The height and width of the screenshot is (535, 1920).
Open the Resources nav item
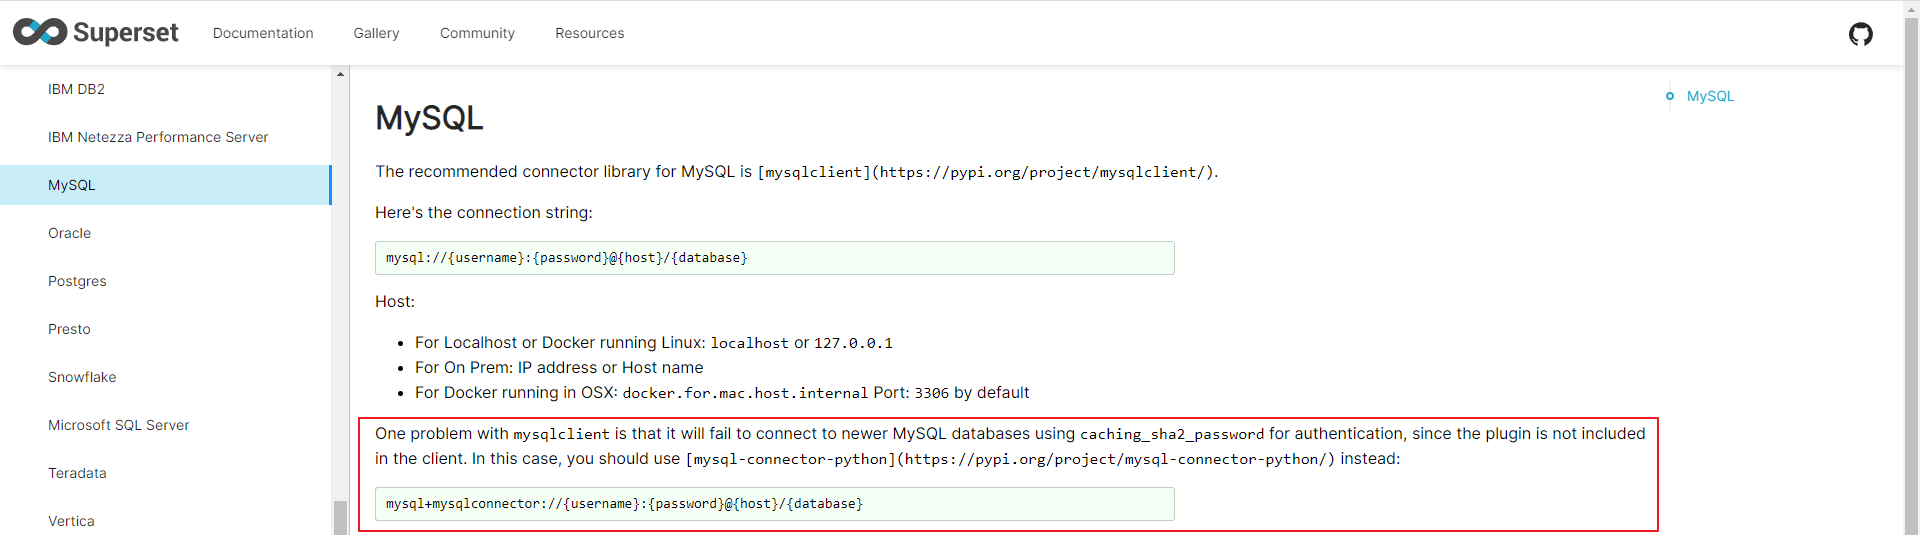coord(590,33)
